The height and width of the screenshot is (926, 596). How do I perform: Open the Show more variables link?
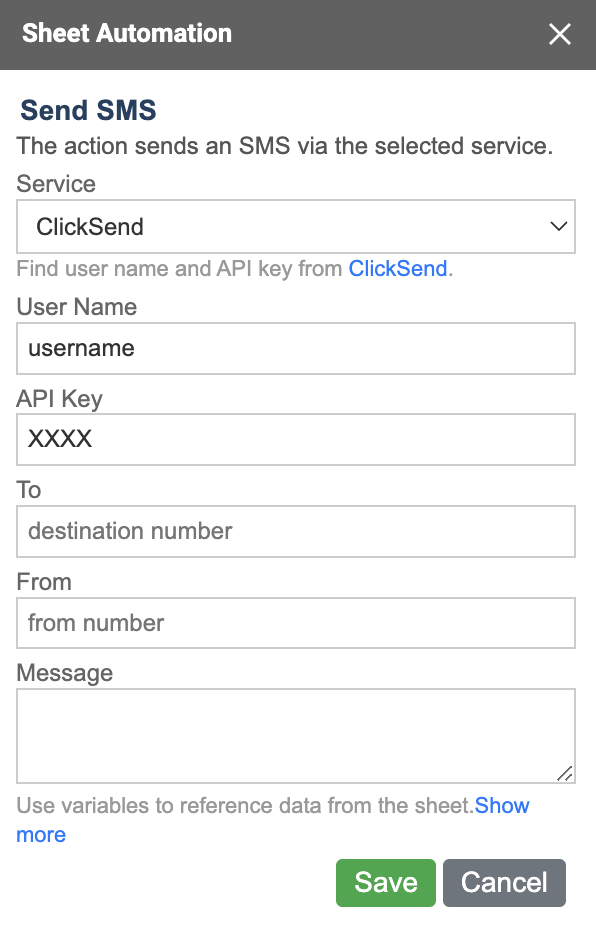coord(502,806)
